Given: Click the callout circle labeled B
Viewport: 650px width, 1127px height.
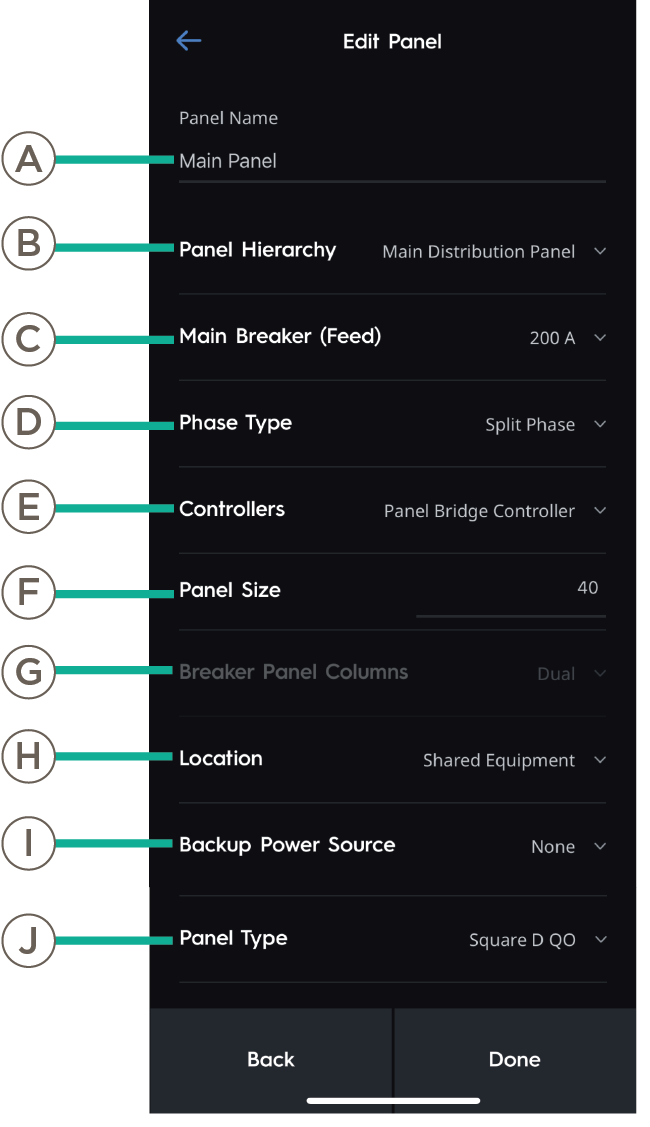Looking at the screenshot, I should coord(29,244).
